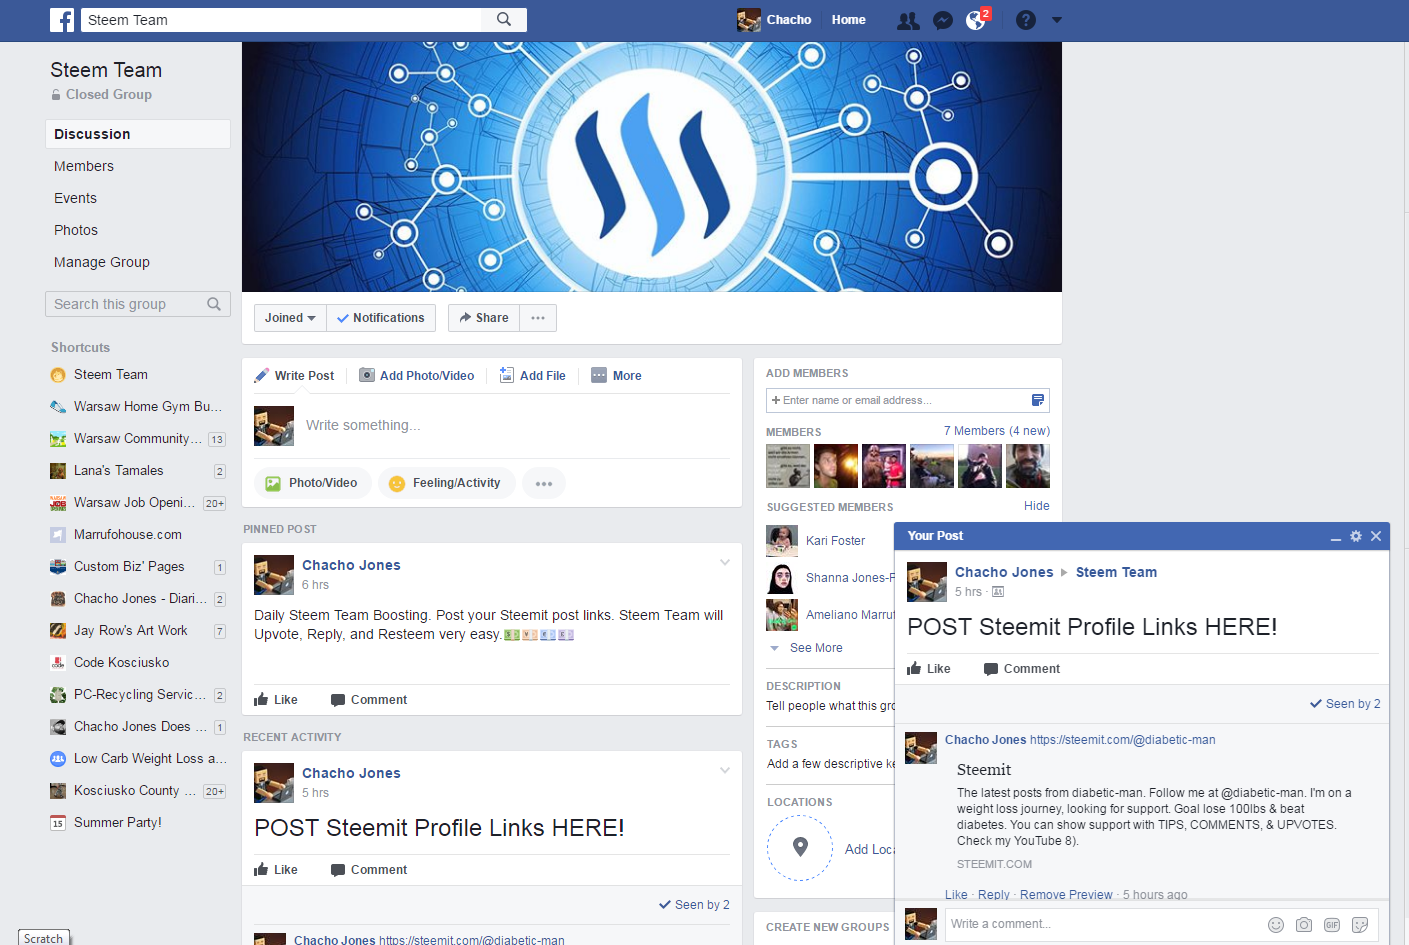Screen dimensions: 1409x945
Task: Open Friend Requests icon in top bar
Action: 908,20
